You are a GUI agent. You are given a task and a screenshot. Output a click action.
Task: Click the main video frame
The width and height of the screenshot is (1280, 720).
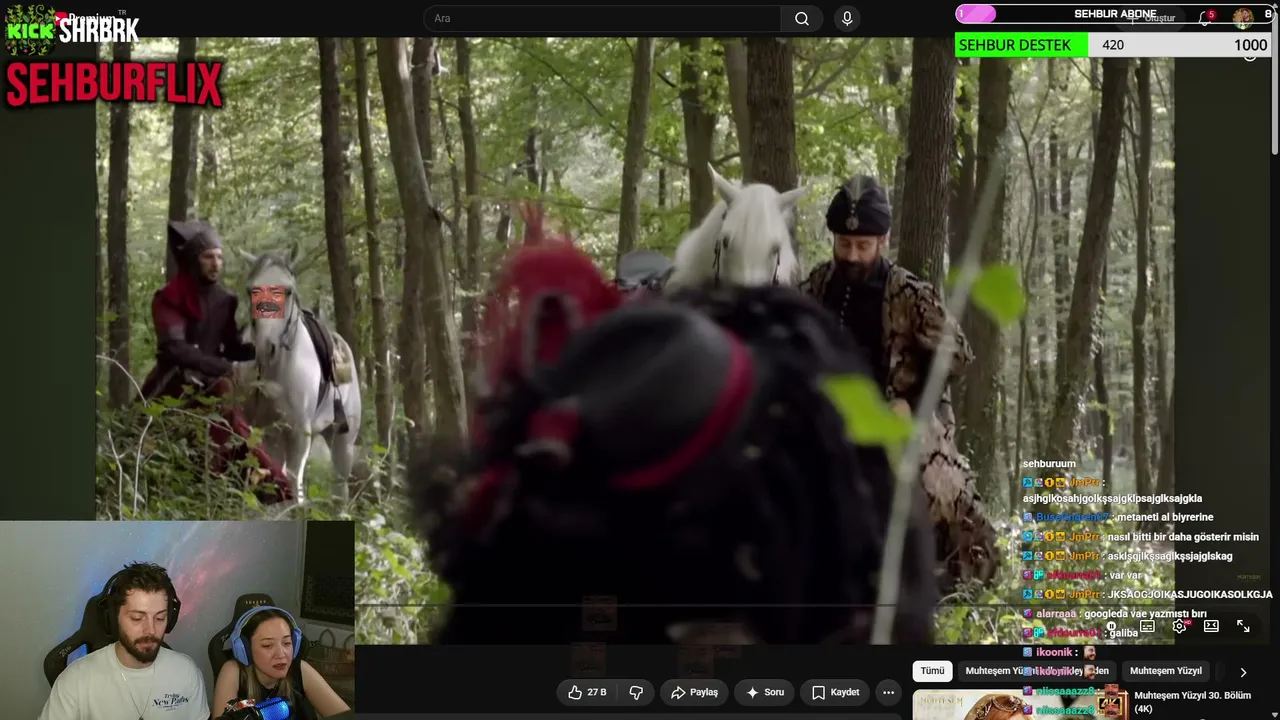635,340
